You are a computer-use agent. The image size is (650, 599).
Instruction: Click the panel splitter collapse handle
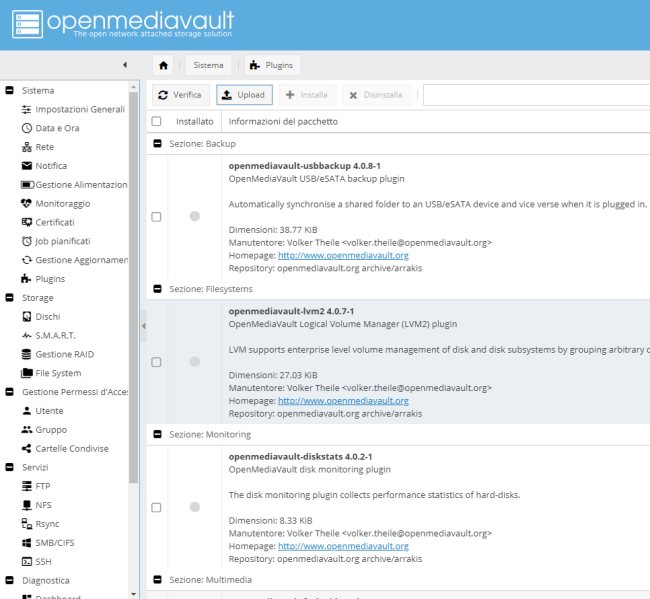click(143, 326)
